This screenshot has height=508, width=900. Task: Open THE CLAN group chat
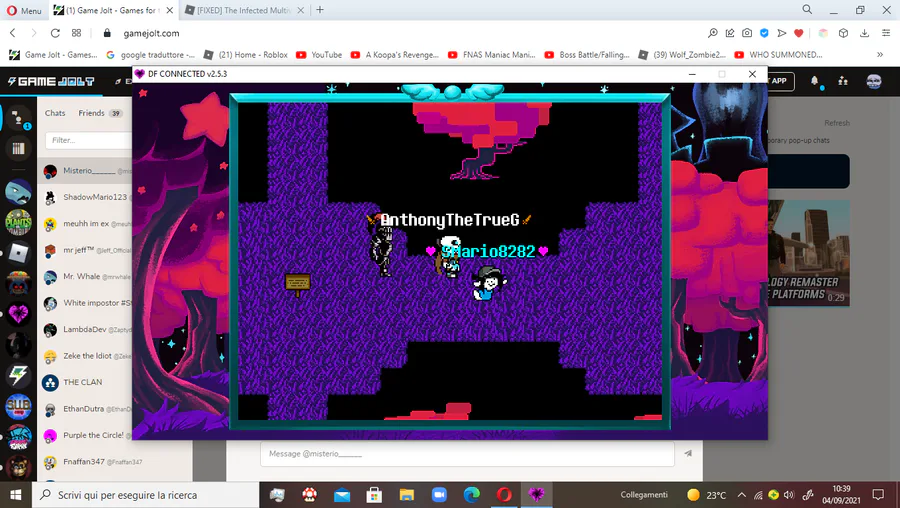(85, 382)
